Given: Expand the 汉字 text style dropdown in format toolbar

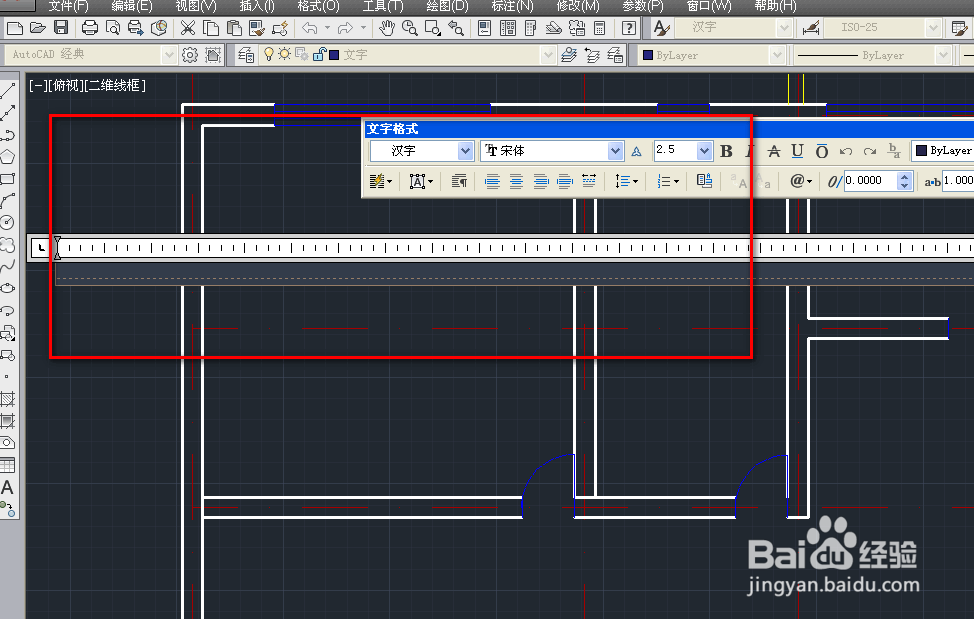Looking at the screenshot, I should pos(465,151).
